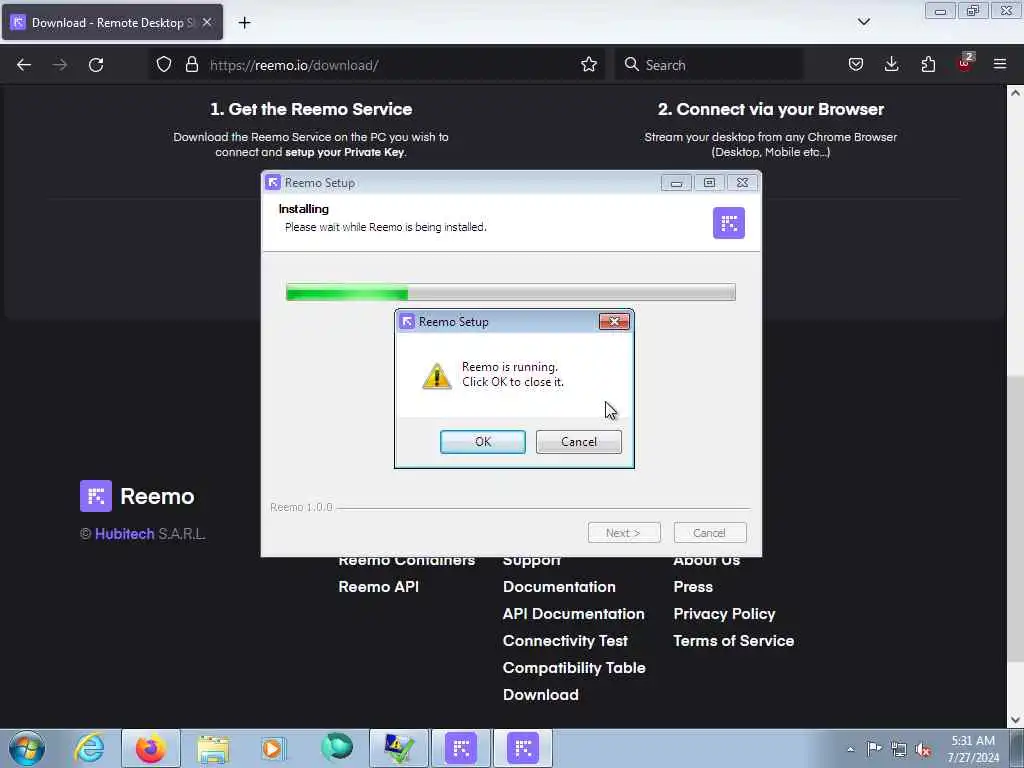Screen dimensions: 1024x768
Task: Select the Download - Remote Desktop tab
Action: point(112,22)
